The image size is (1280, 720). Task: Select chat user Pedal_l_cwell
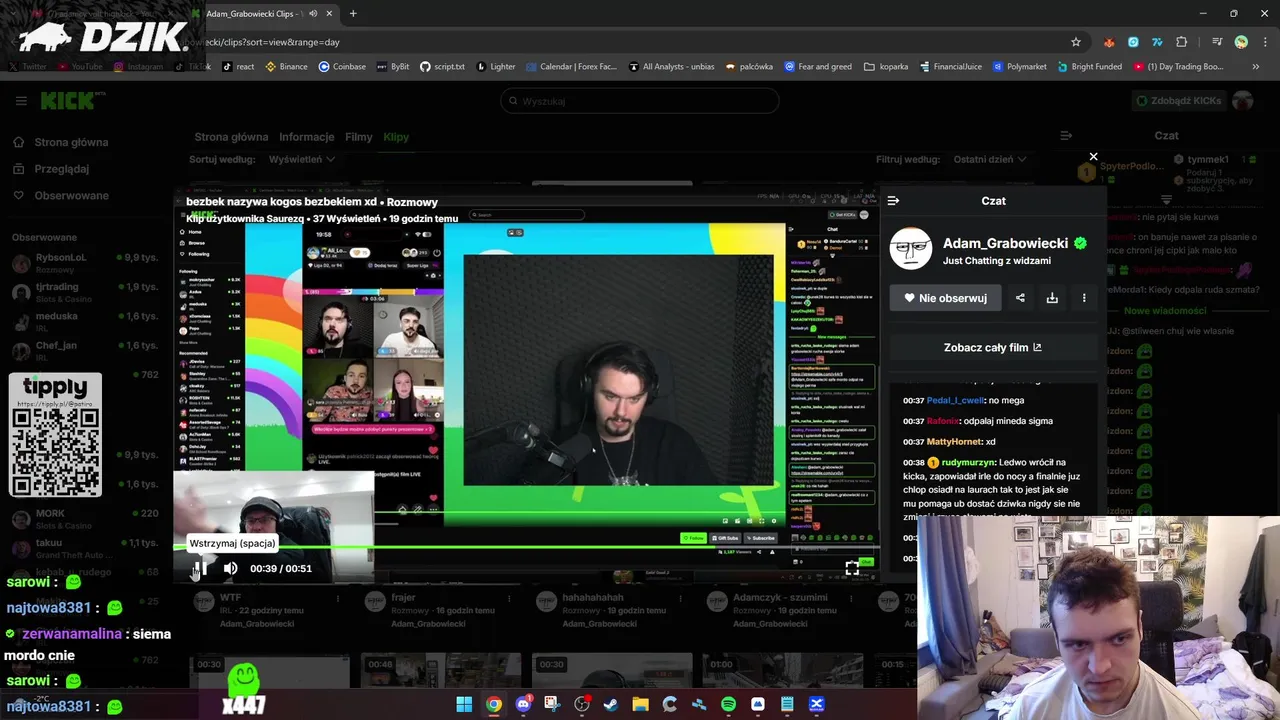click(955, 400)
